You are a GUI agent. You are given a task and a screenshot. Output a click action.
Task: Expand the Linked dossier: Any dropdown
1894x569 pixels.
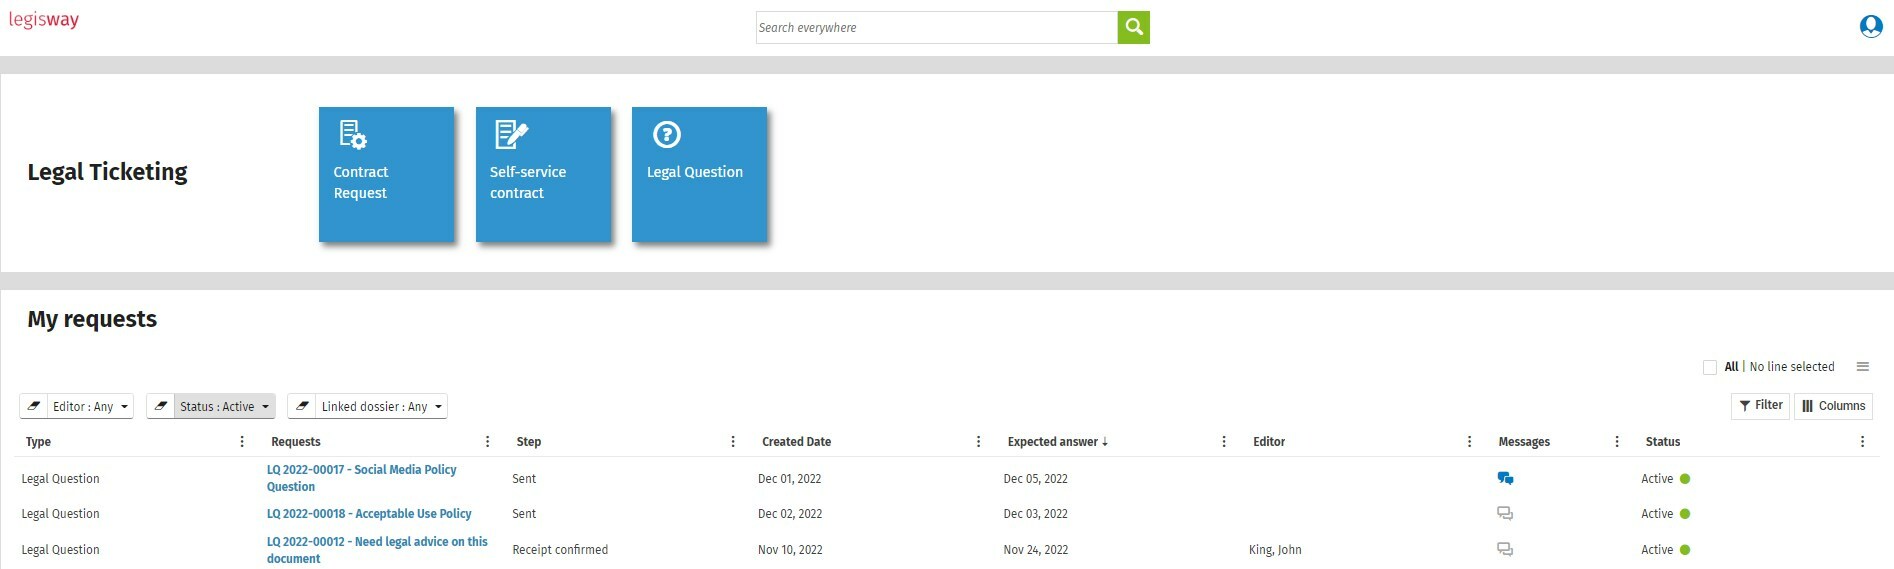pos(380,406)
